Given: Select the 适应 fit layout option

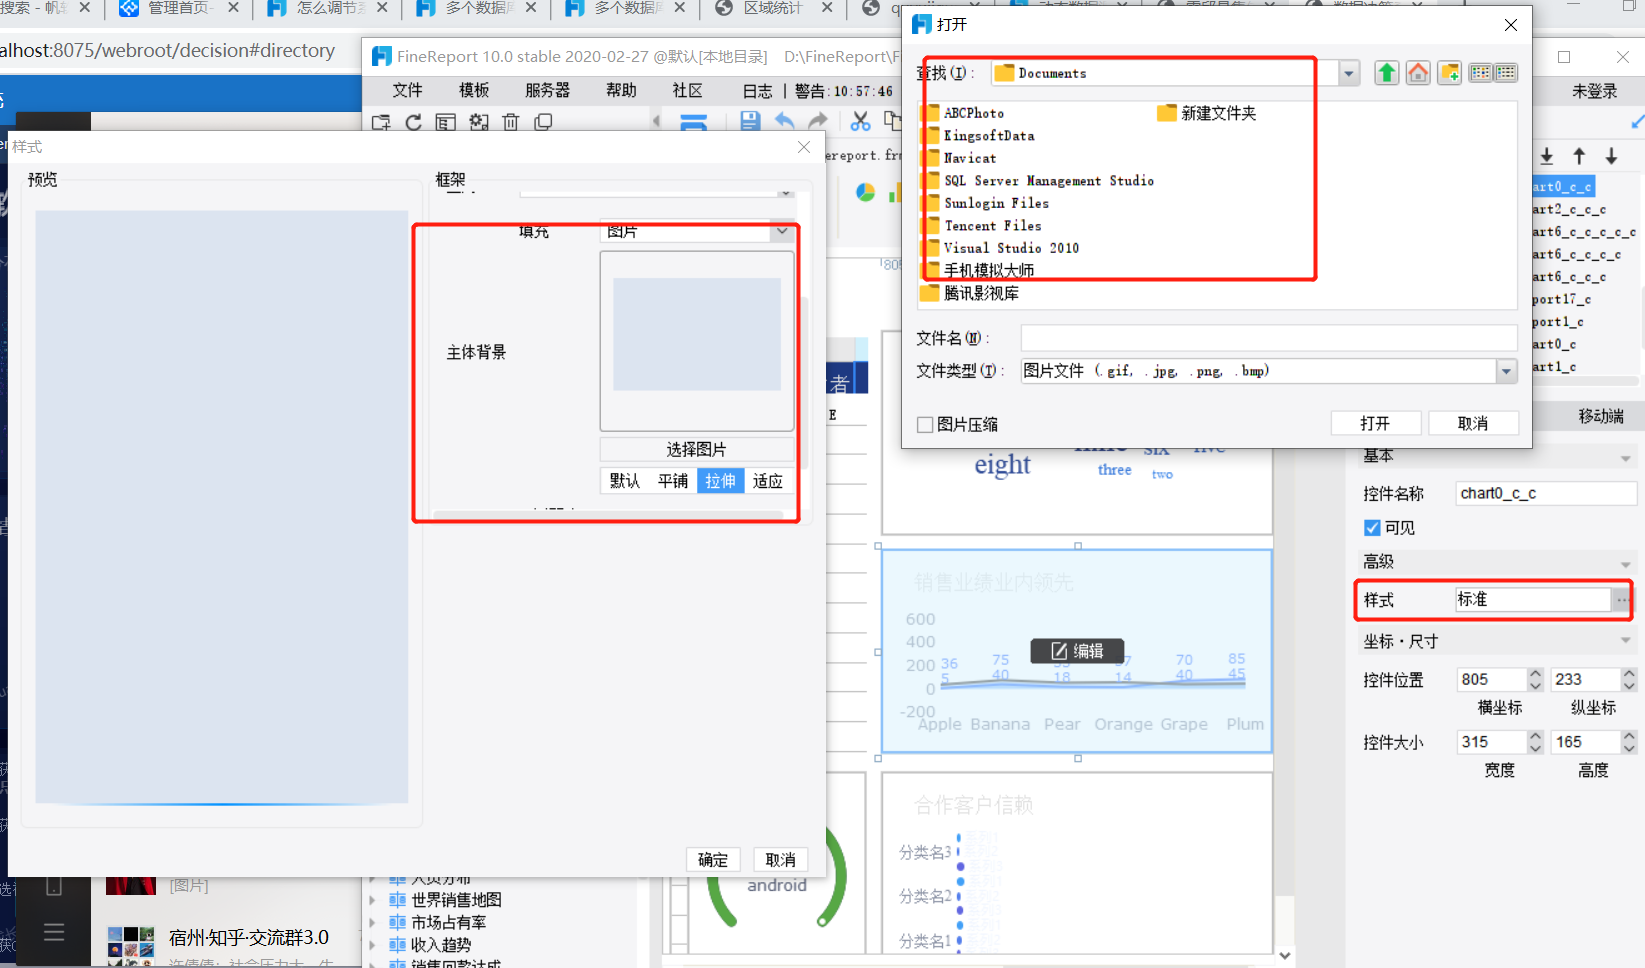Looking at the screenshot, I should [768, 481].
